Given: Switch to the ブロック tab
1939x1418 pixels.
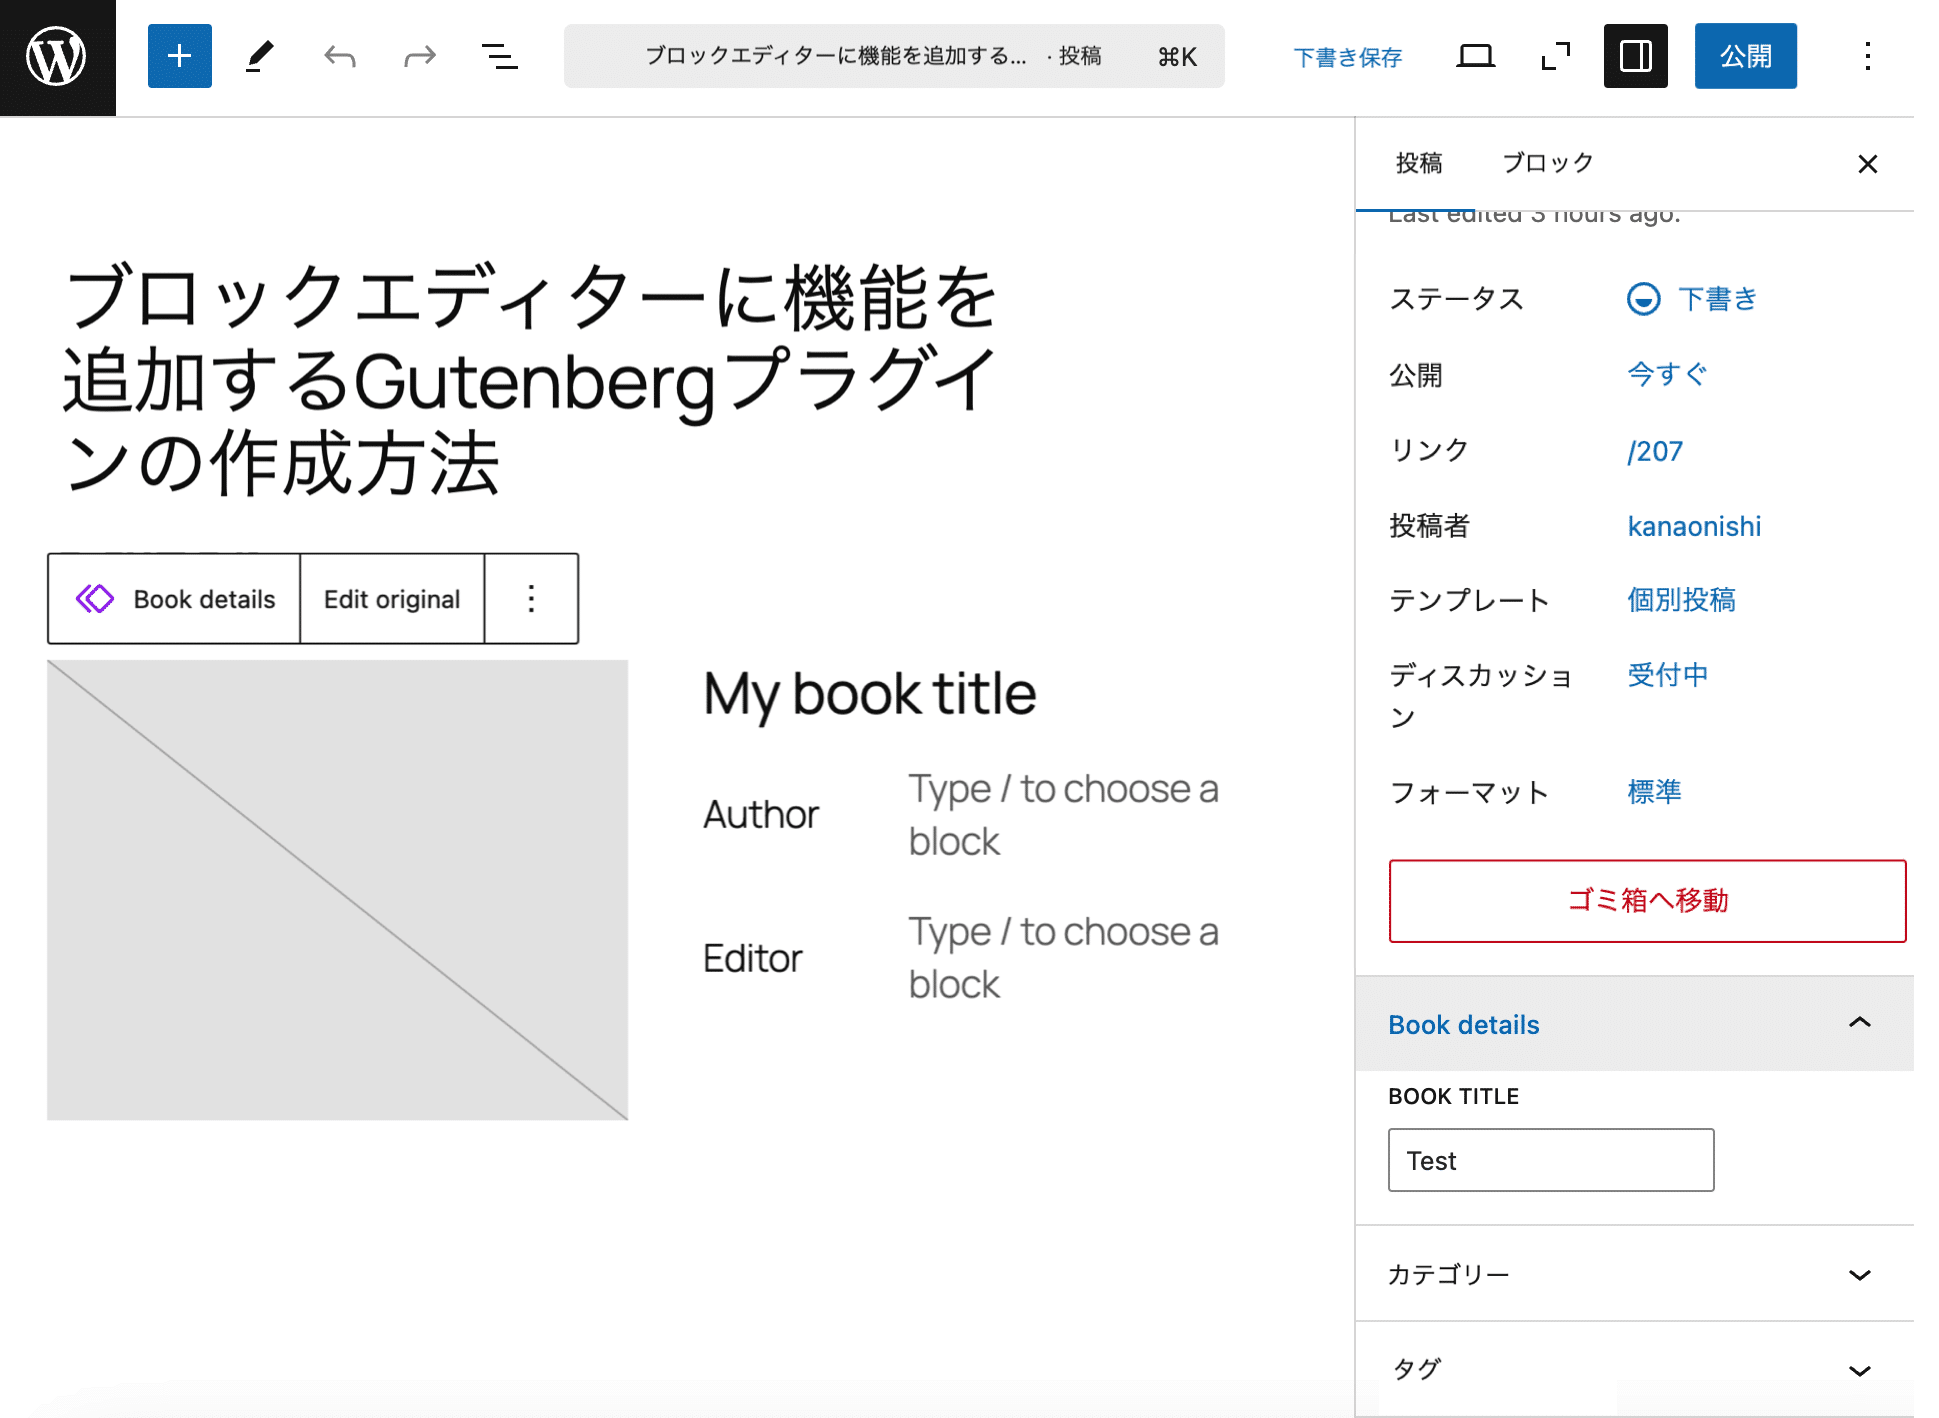Looking at the screenshot, I should tap(1546, 162).
